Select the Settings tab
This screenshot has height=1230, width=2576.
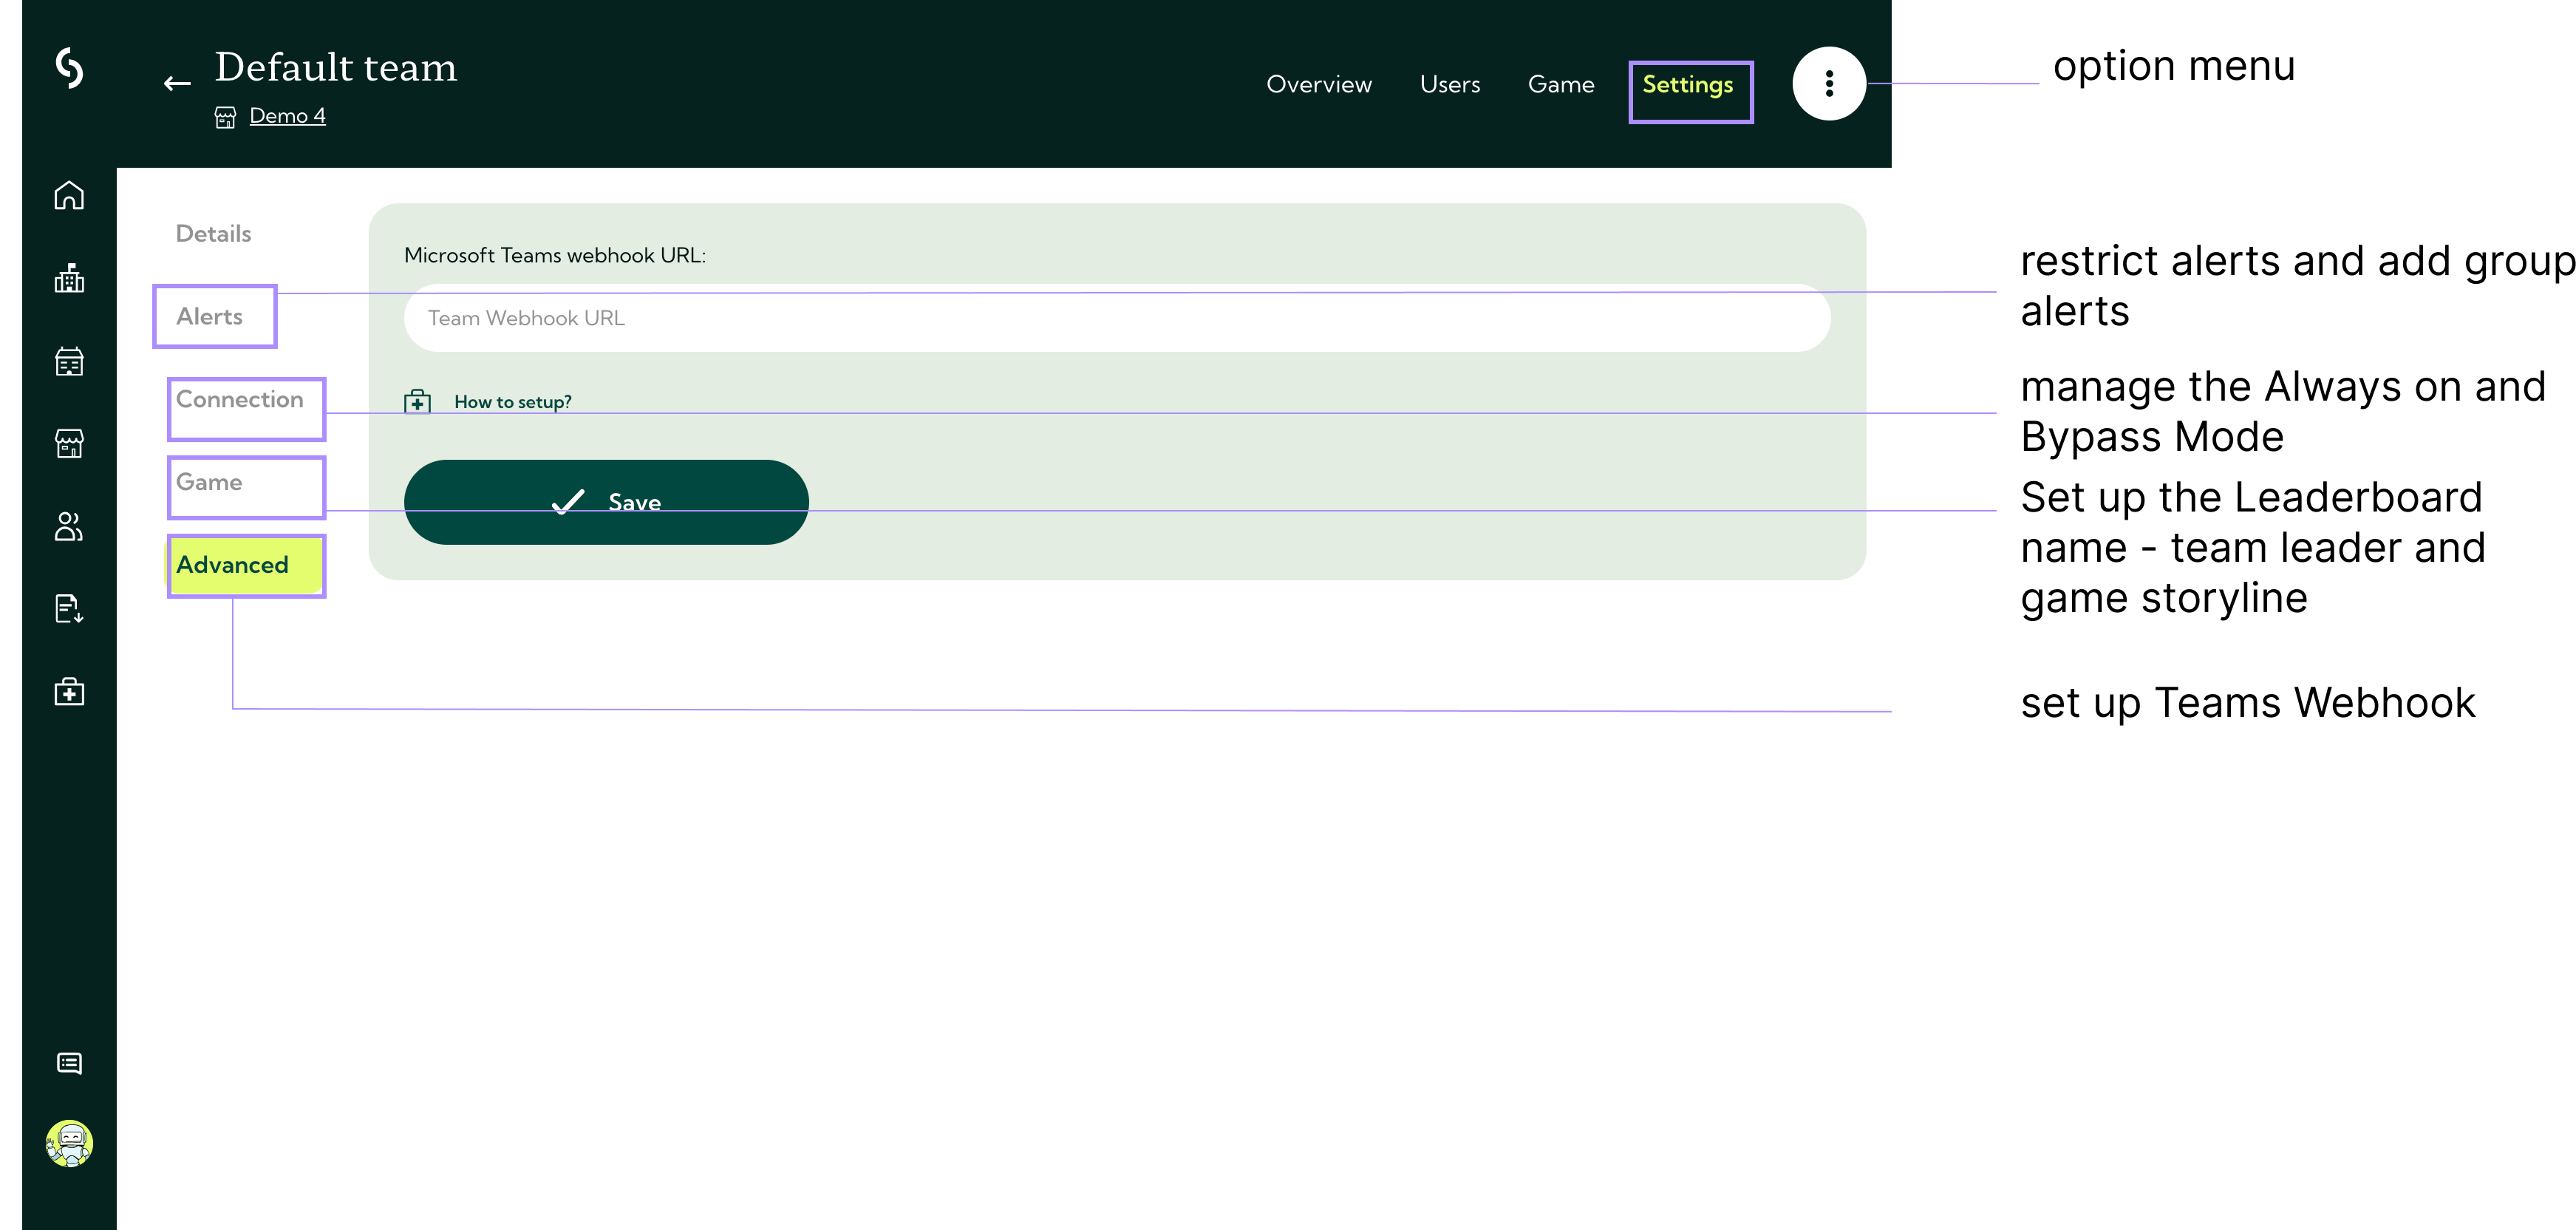1688,86
